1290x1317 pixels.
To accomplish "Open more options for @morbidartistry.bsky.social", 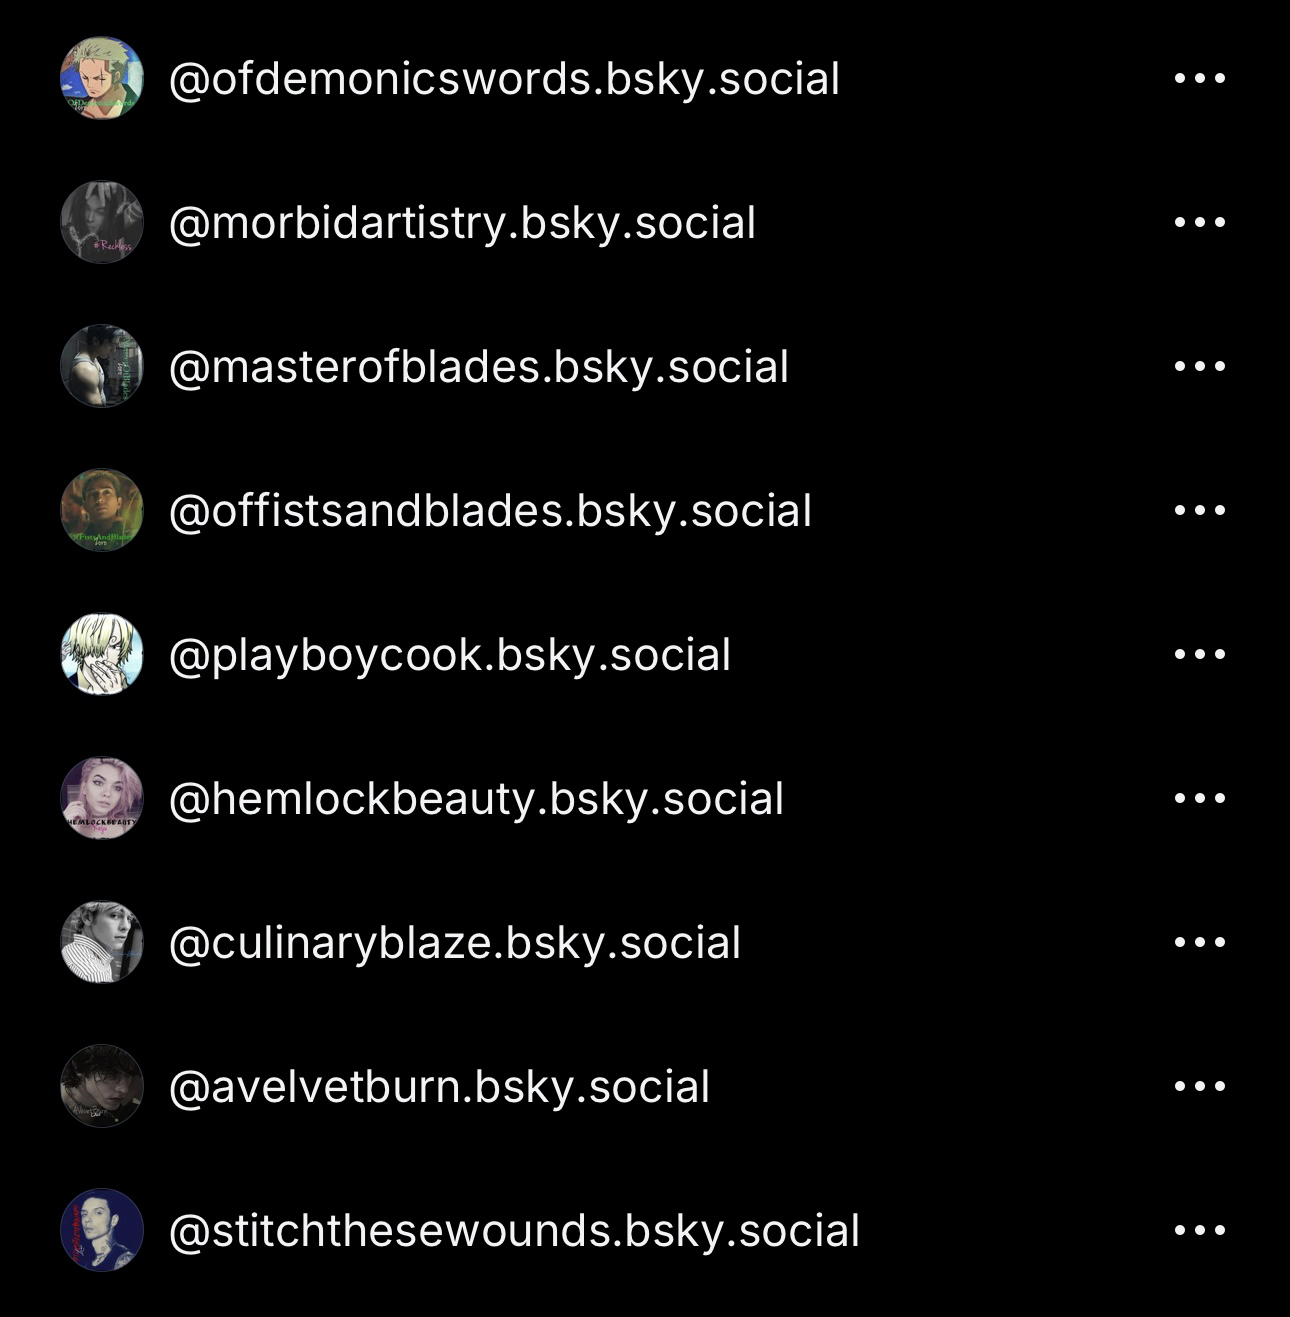I will tap(1199, 222).
